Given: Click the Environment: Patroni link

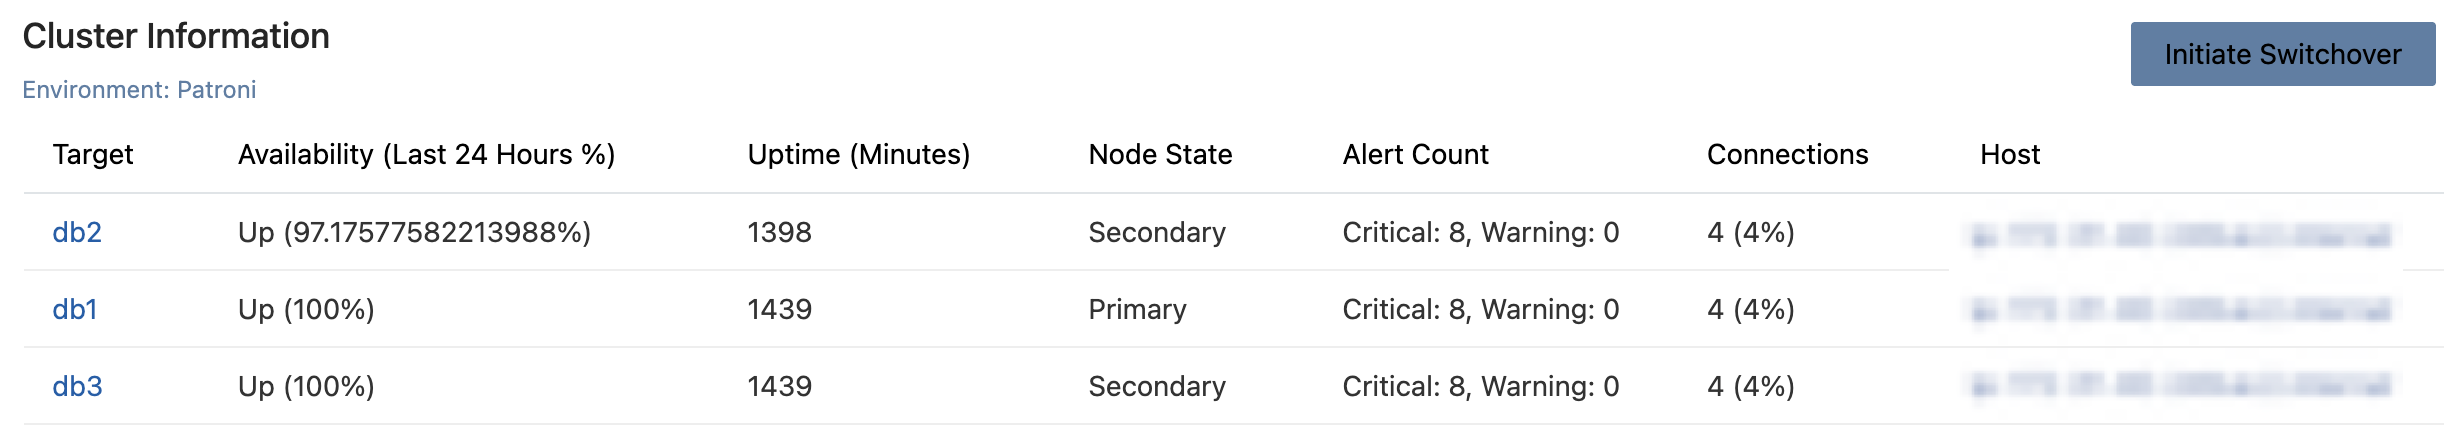Looking at the screenshot, I should pyautogui.click(x=139, y=90).
